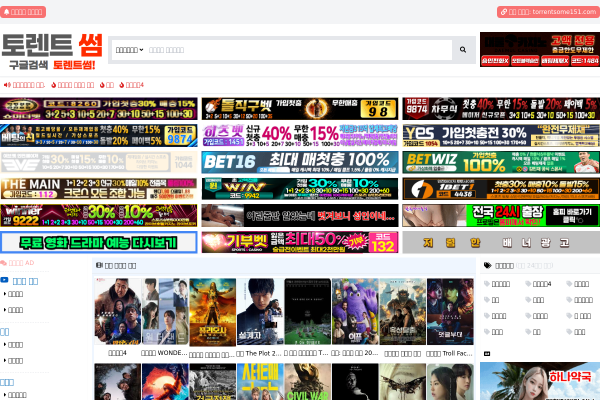Click the megaphone announcement link
600x400 pixels.
[24, 85]
